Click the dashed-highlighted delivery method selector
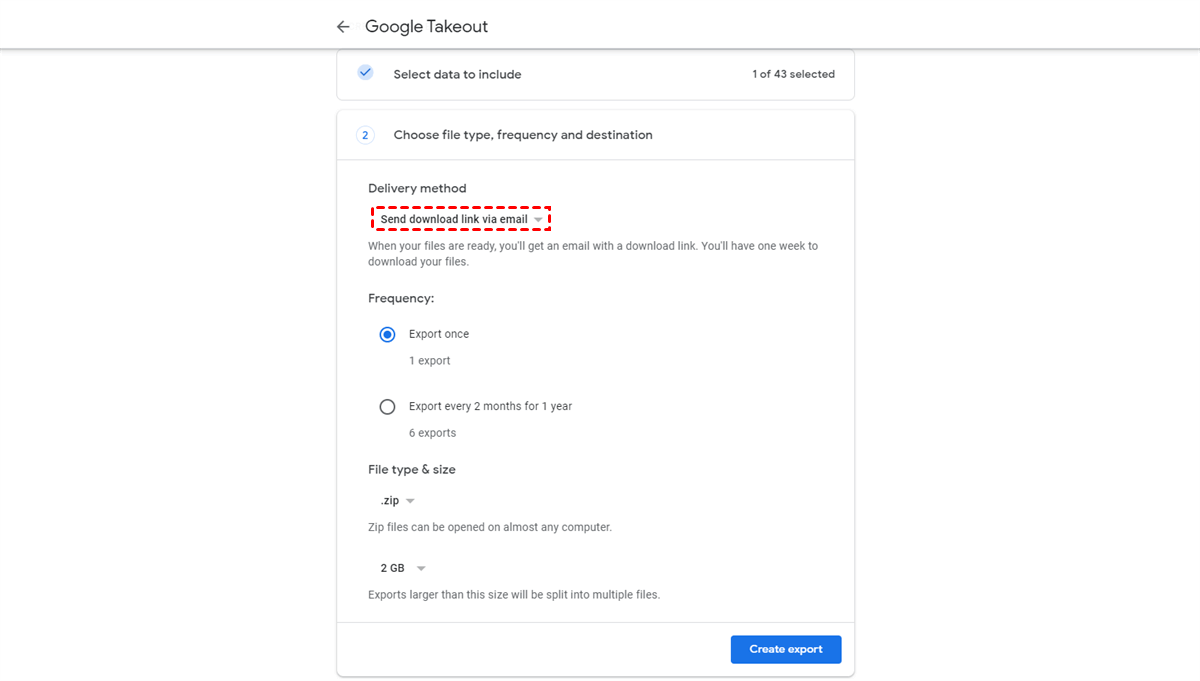Image resolution: width=1200 pixels, height=681 pixels. point(462,218)
